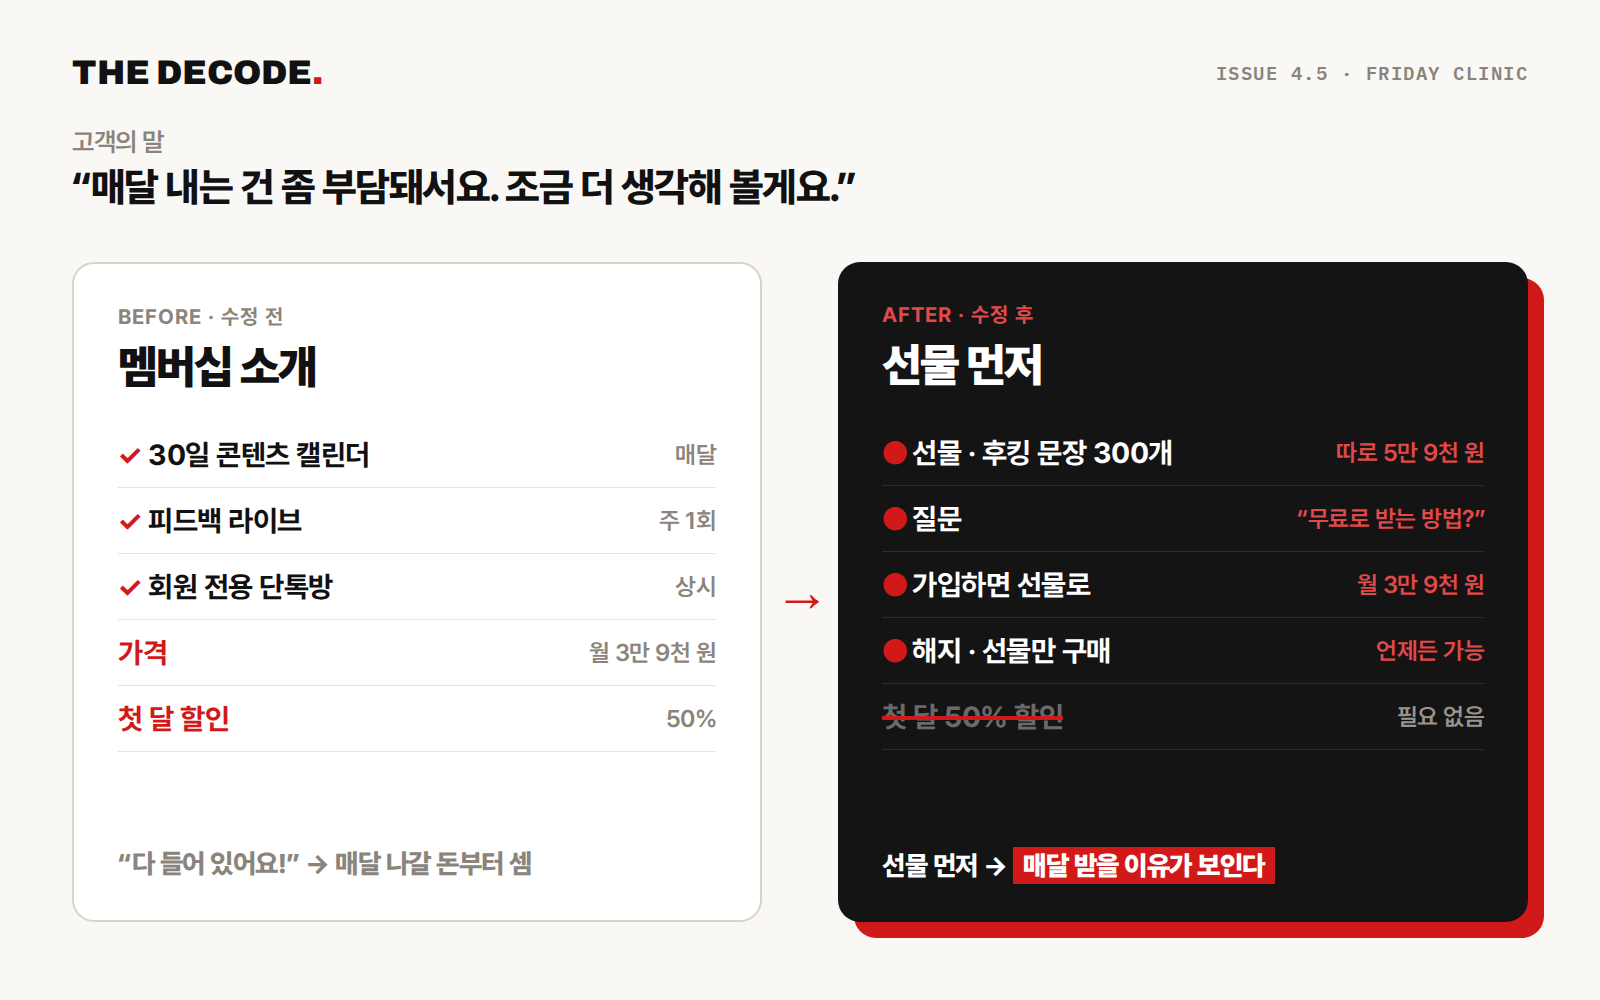Viewport: 1600px width, 1000px height.
Task: Click the gray 월 3만 9천 원 price in BEFORE card
Action: tap(652, 652)
